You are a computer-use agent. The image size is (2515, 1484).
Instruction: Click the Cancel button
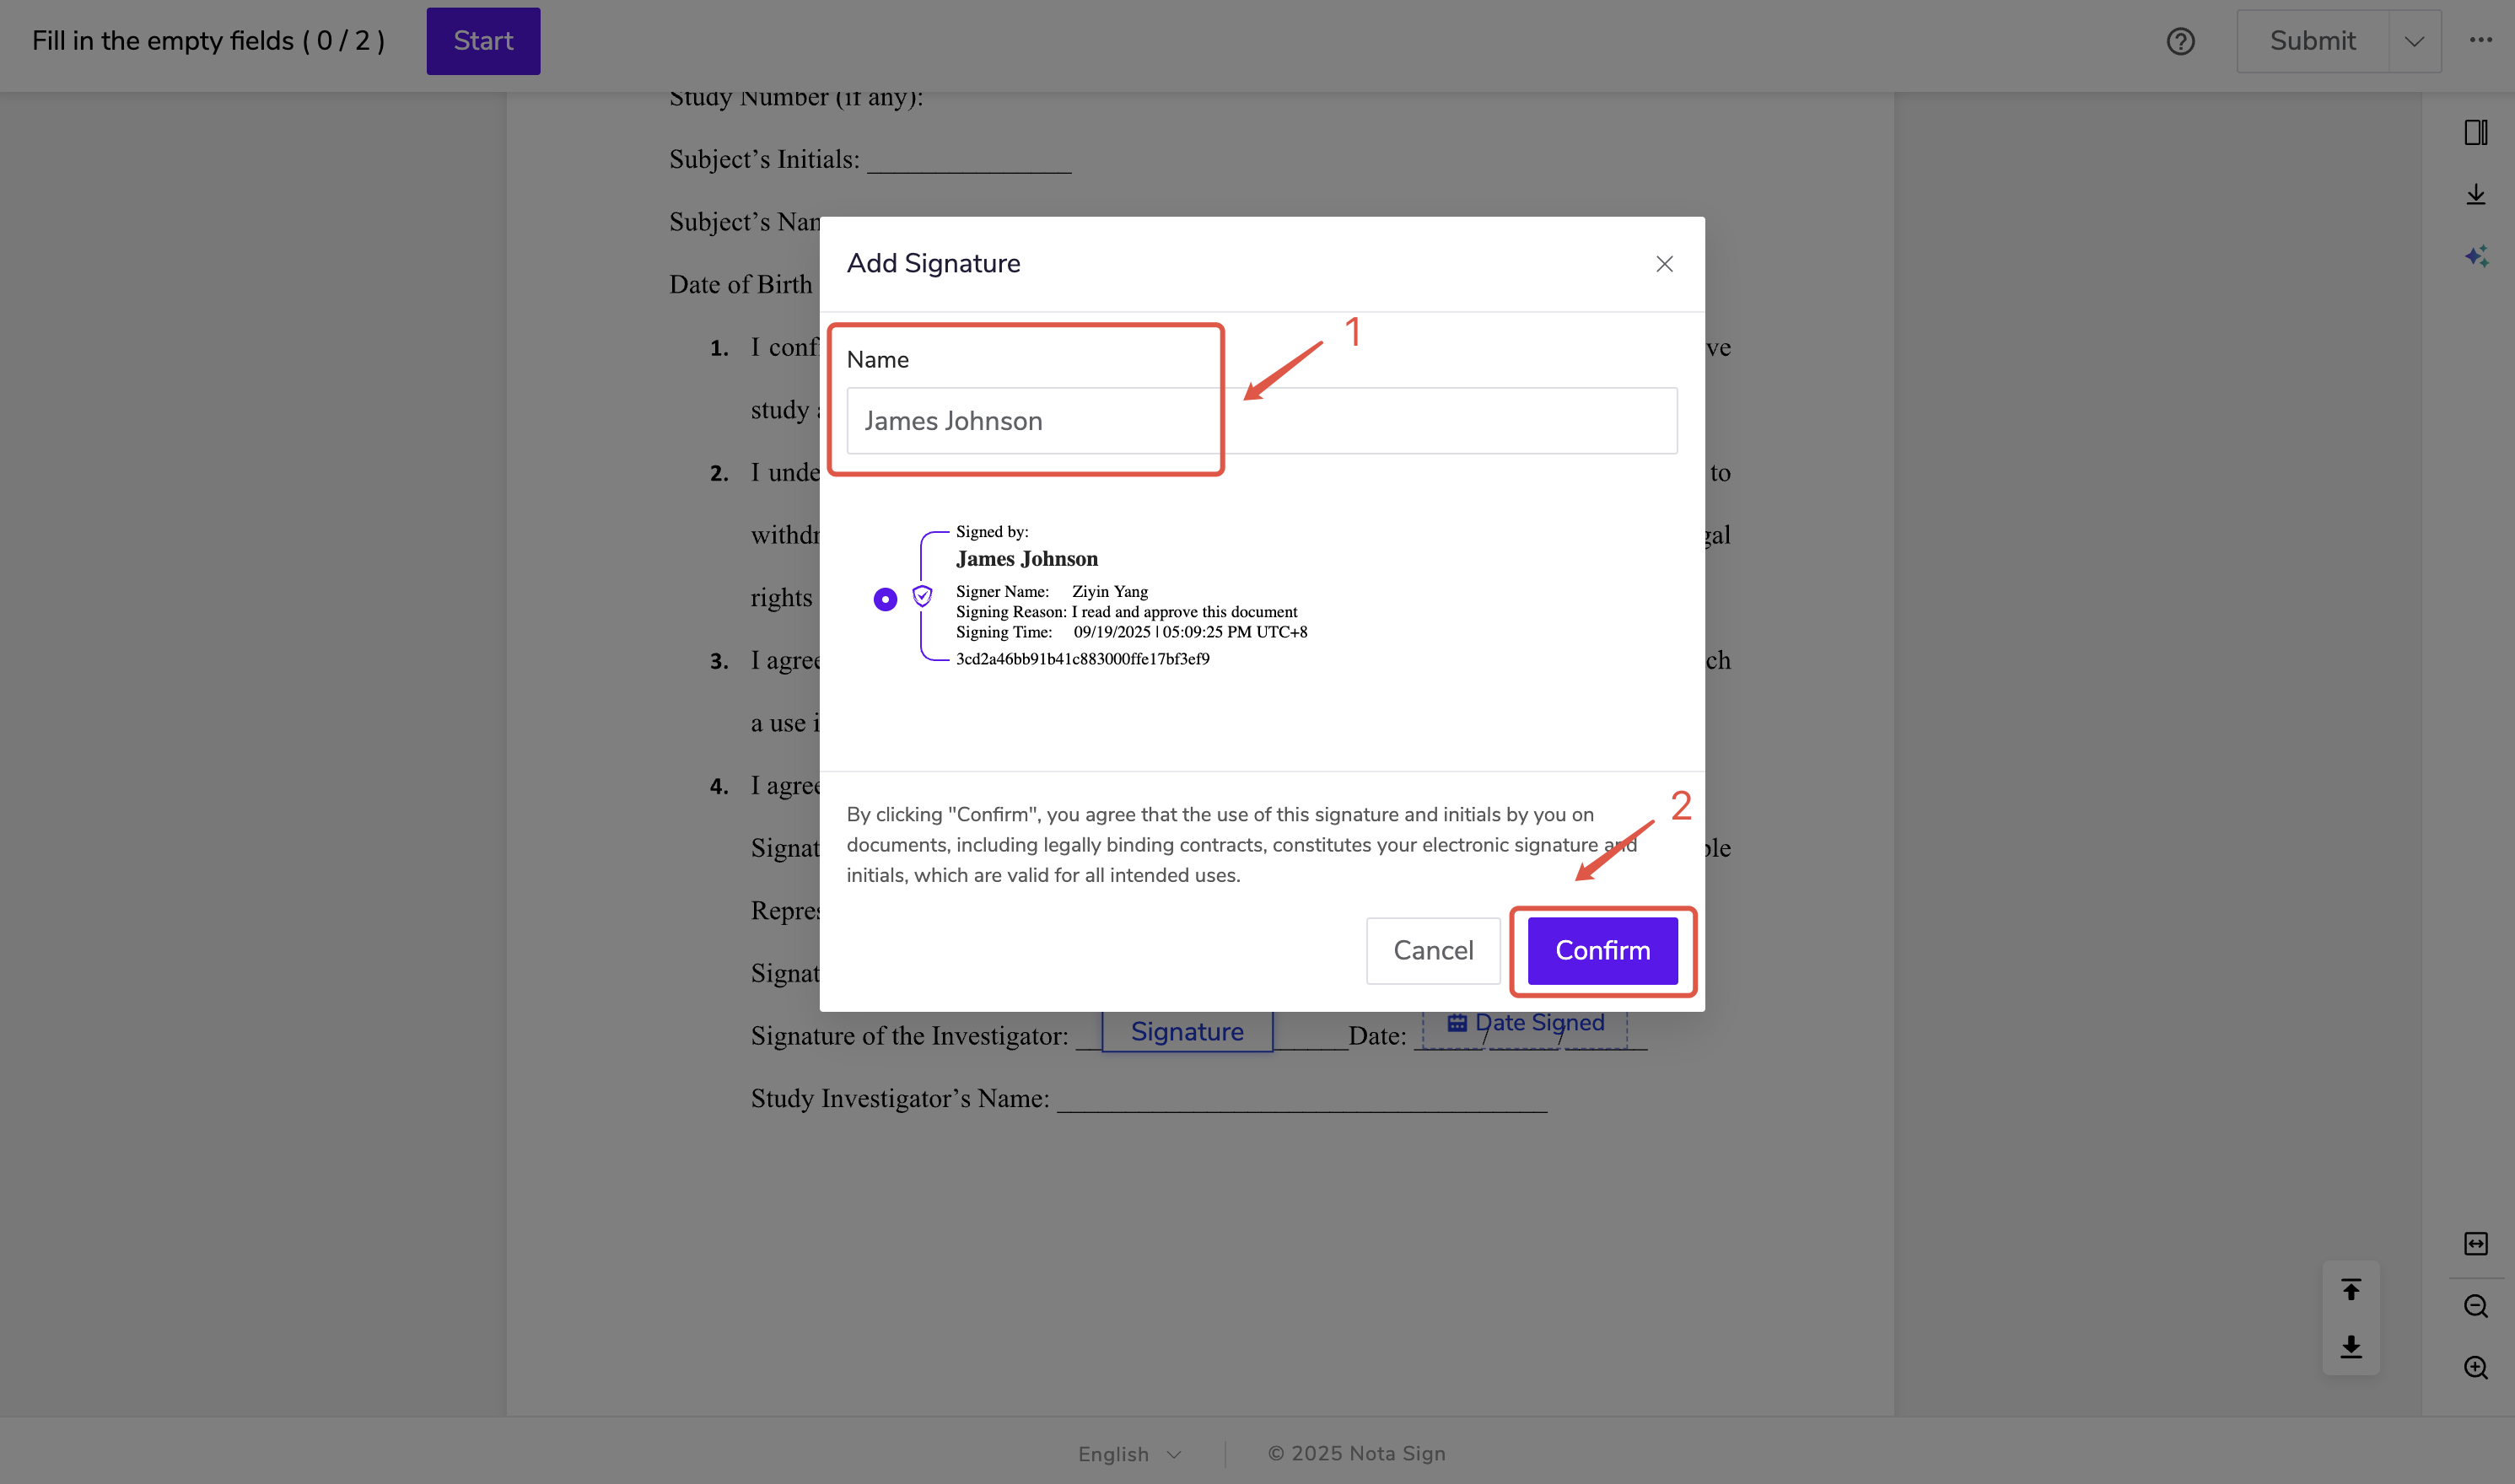(1432, 950)
